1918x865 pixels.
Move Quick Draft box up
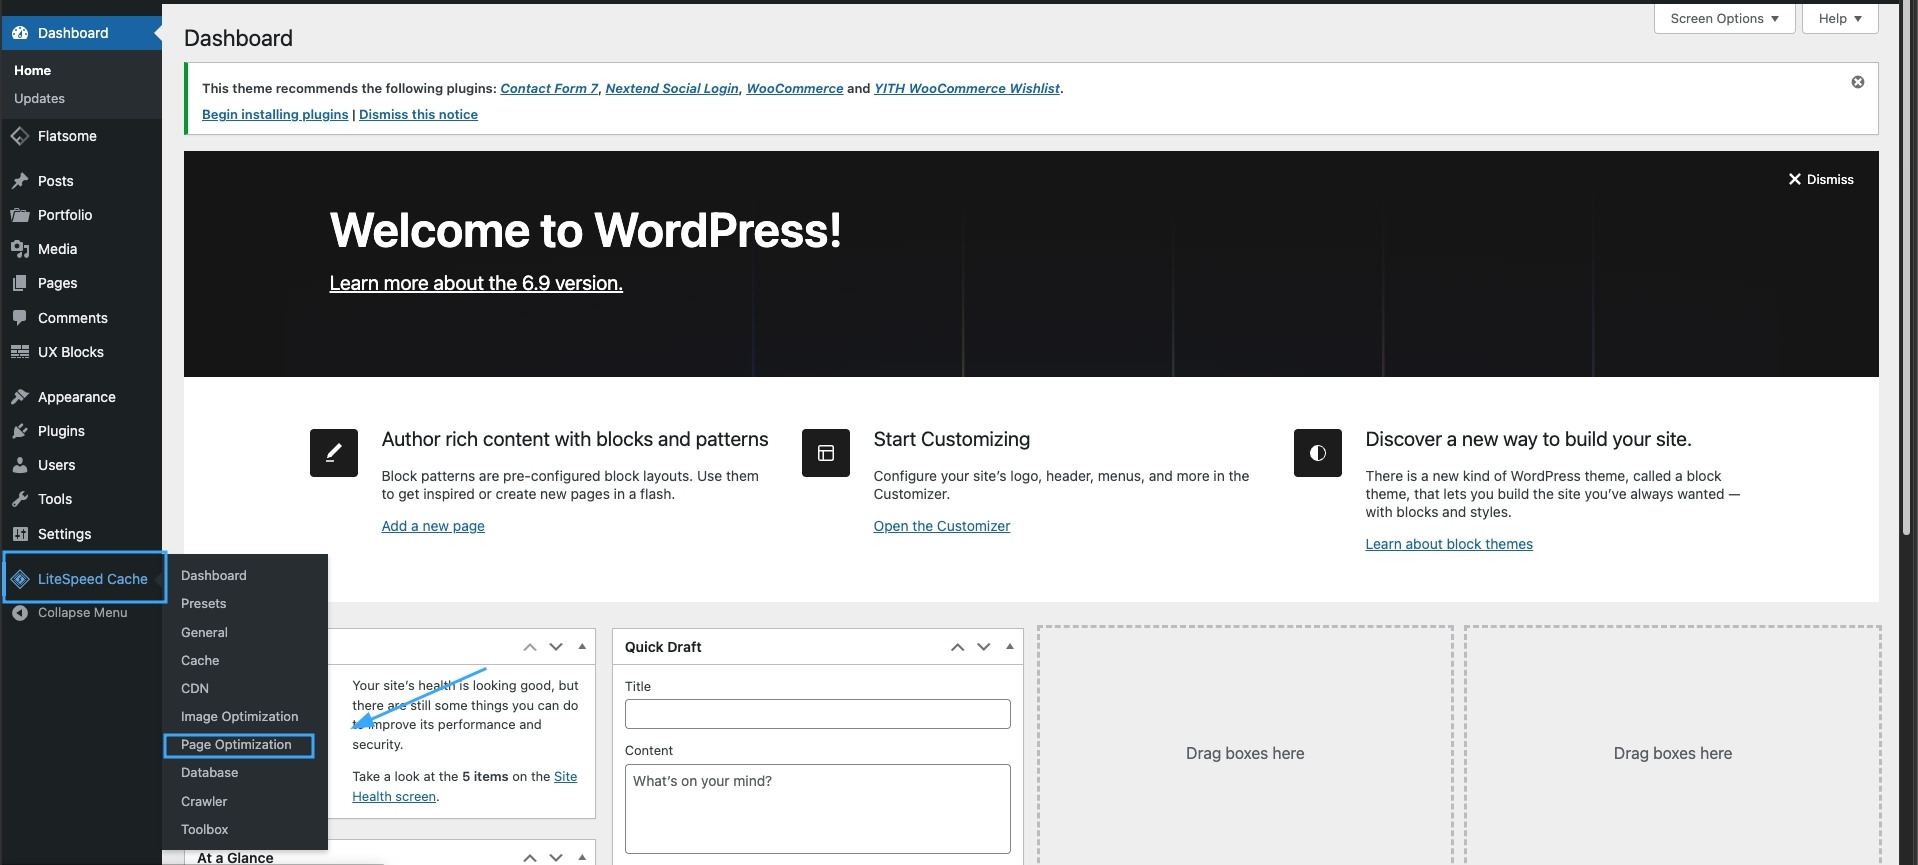tap(958, 647)
